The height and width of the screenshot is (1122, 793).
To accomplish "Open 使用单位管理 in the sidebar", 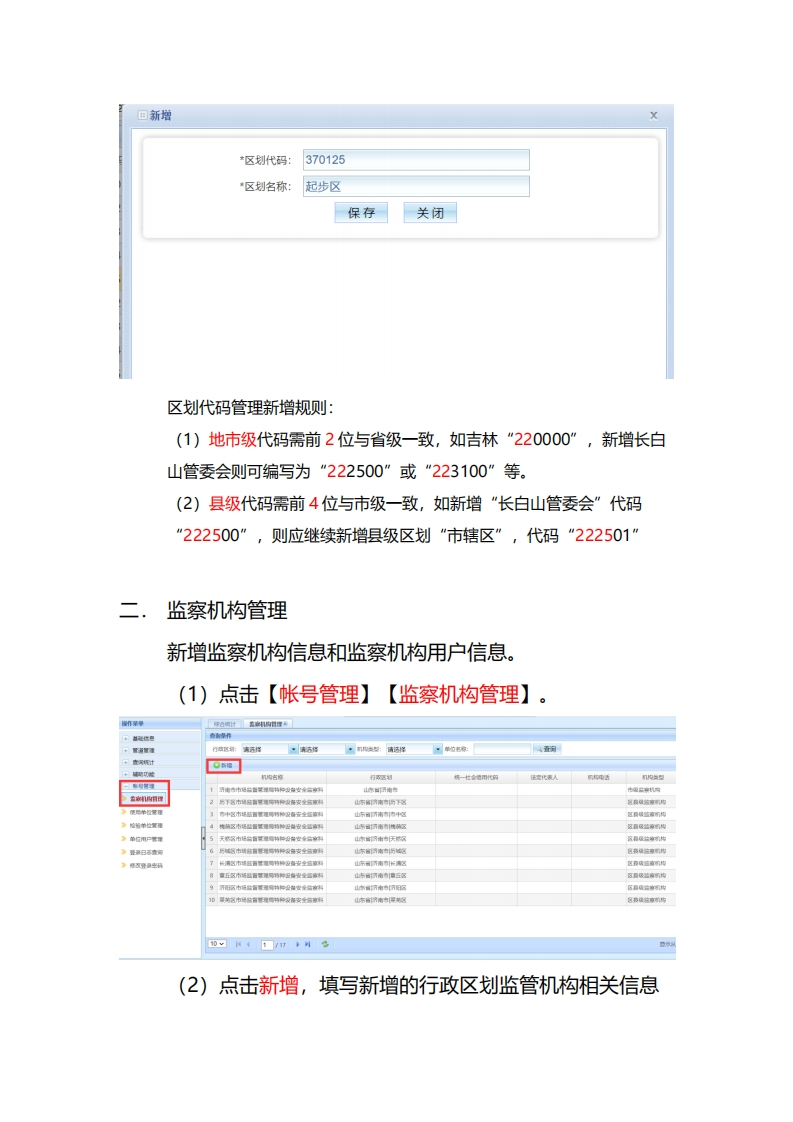I will [146, 812].
